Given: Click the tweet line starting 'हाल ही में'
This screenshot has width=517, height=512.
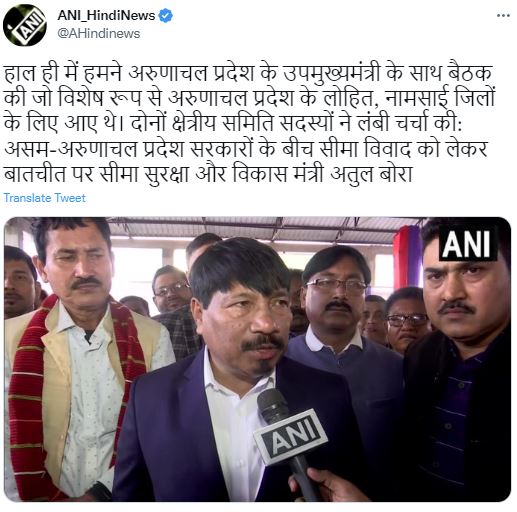Looking at the screenshot, I should (x=248, y=73).
